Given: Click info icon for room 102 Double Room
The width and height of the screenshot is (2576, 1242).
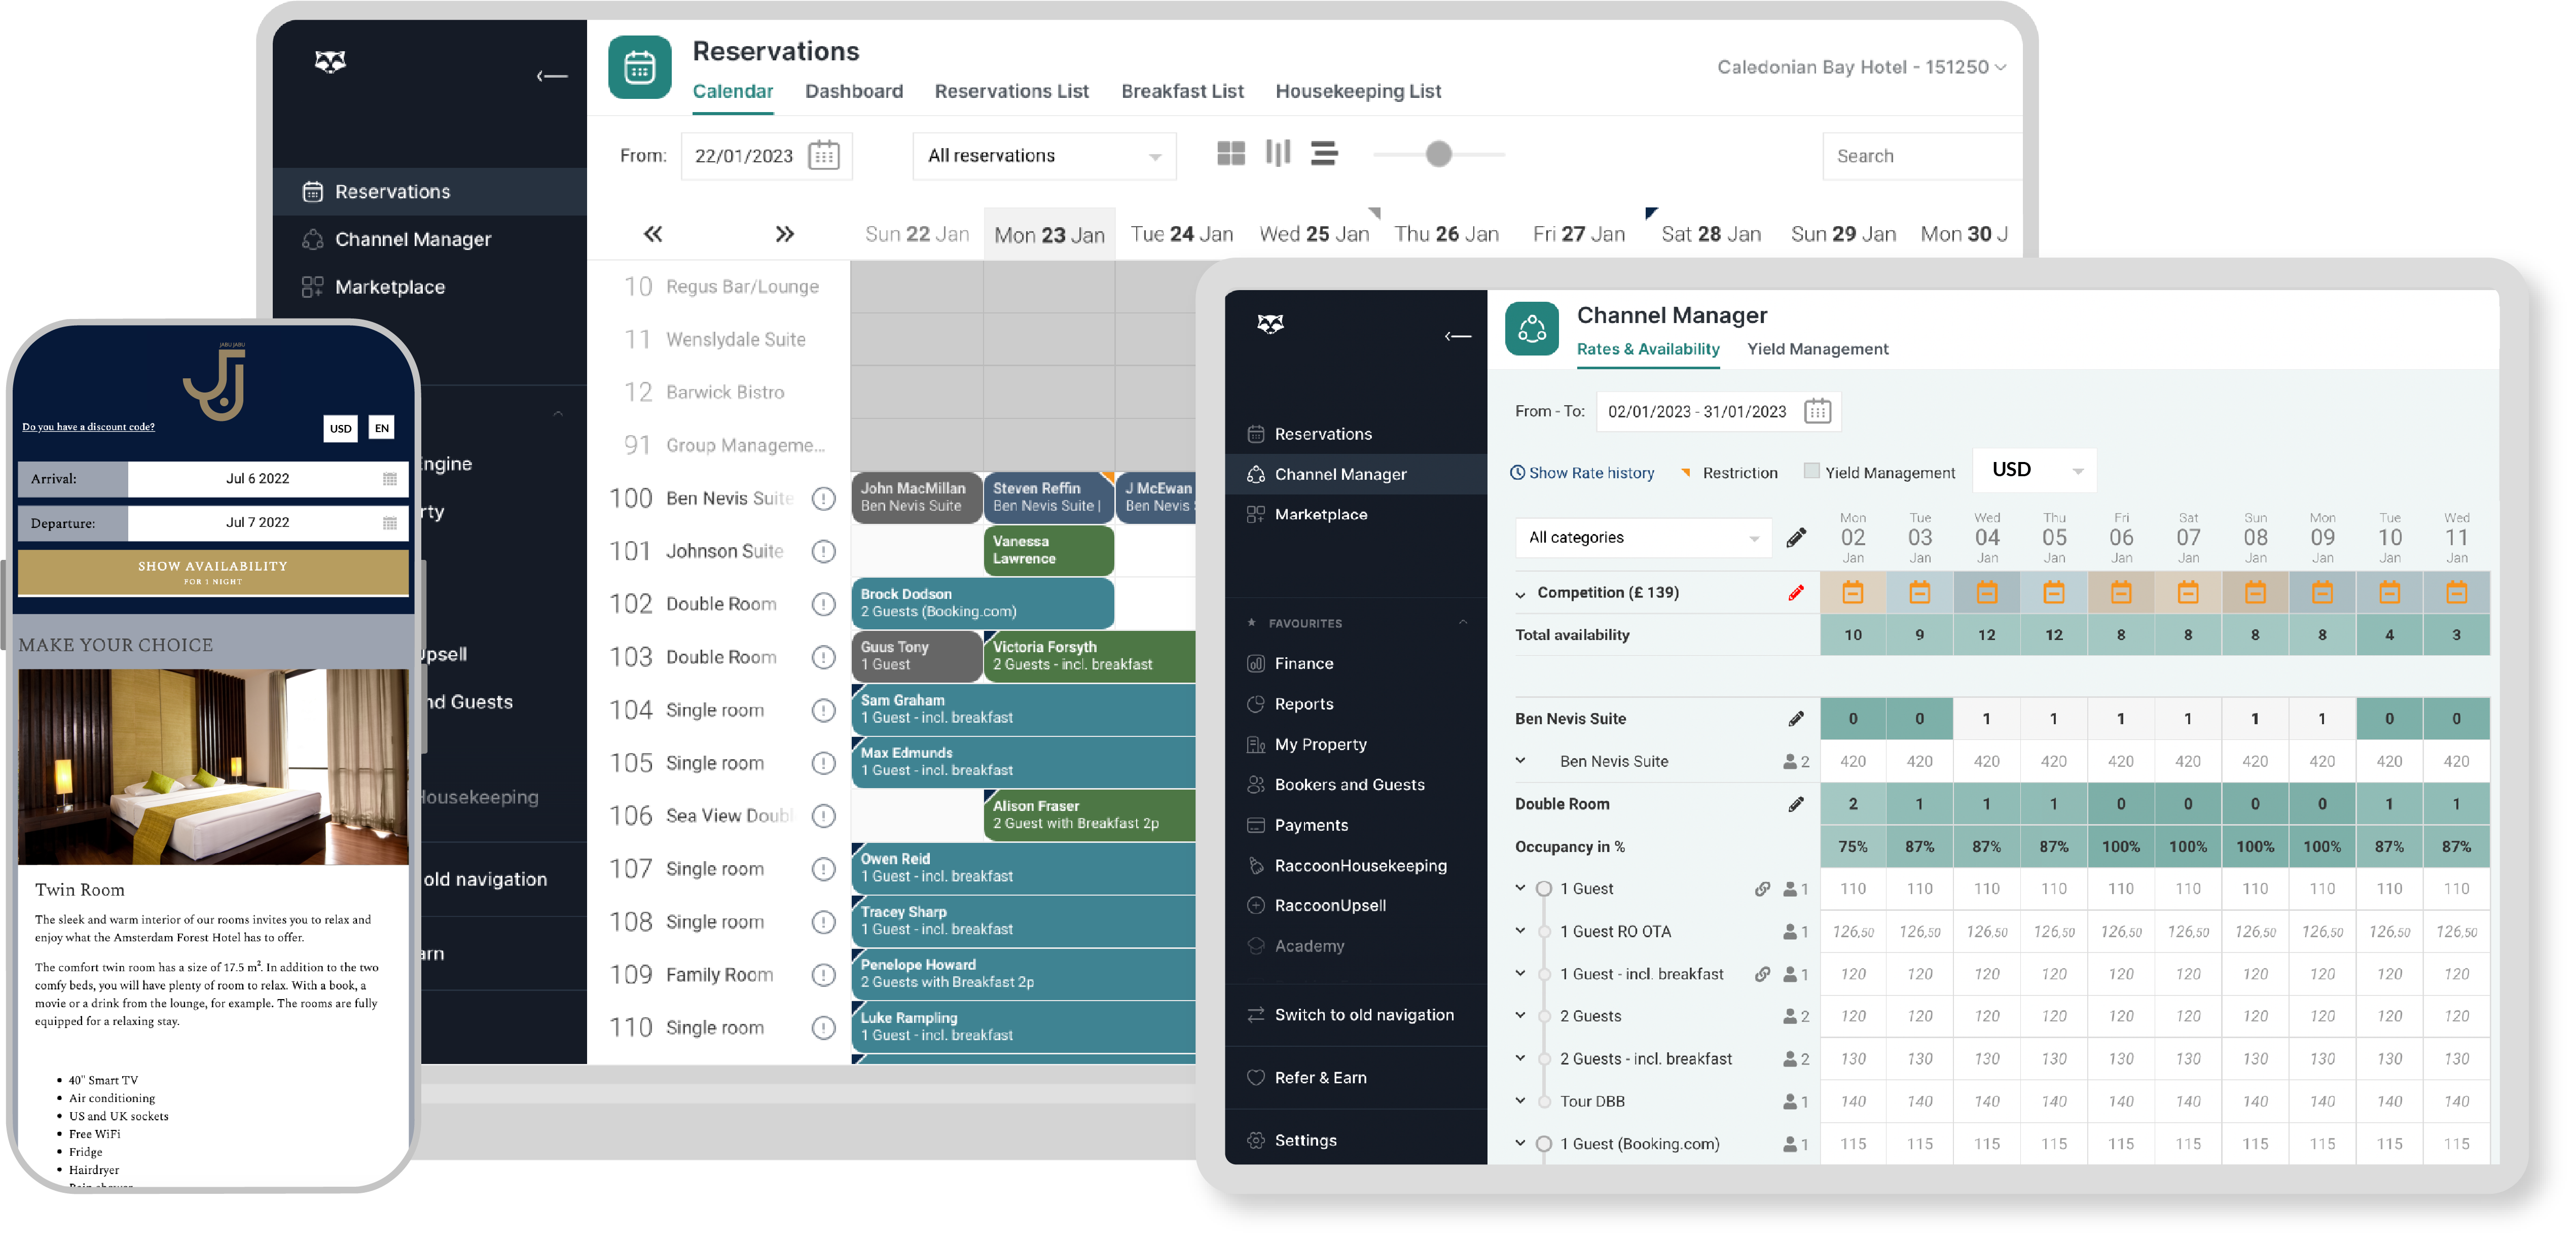Looking at the screenshot, I should pos(823,604).
